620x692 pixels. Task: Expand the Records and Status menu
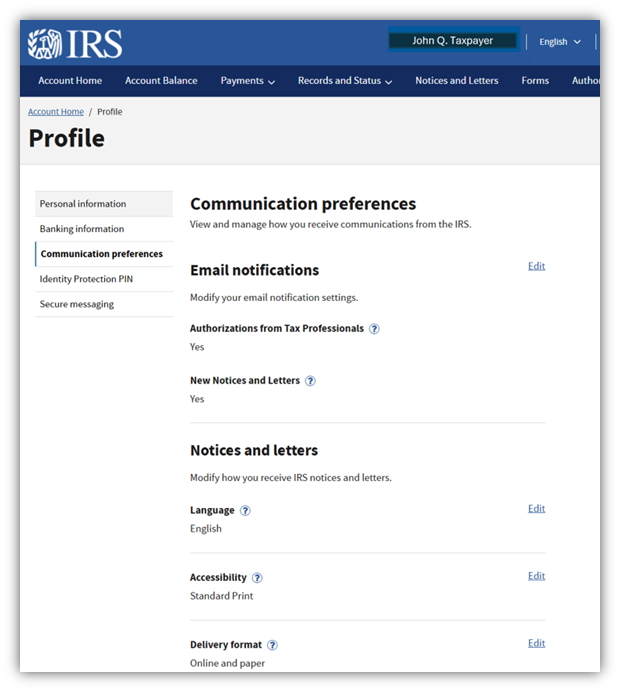pyautogui.click(x=345, y=81)
